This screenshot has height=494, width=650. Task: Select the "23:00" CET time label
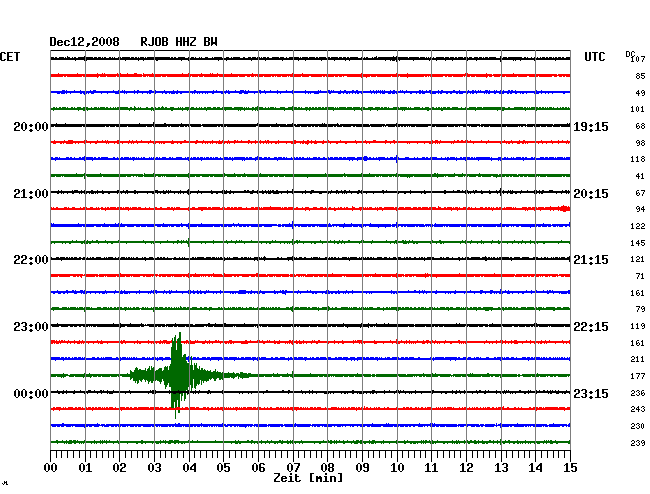(31, 327)
